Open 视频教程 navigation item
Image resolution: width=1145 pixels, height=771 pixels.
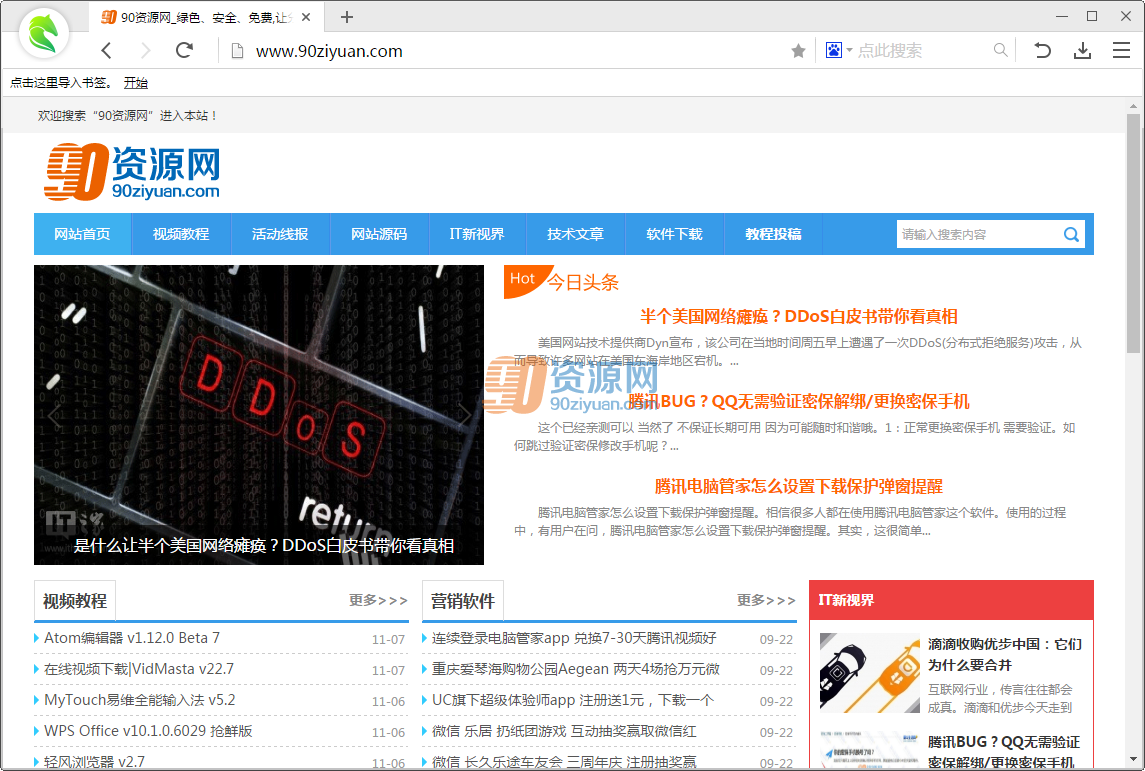click(x=181, y=234)
